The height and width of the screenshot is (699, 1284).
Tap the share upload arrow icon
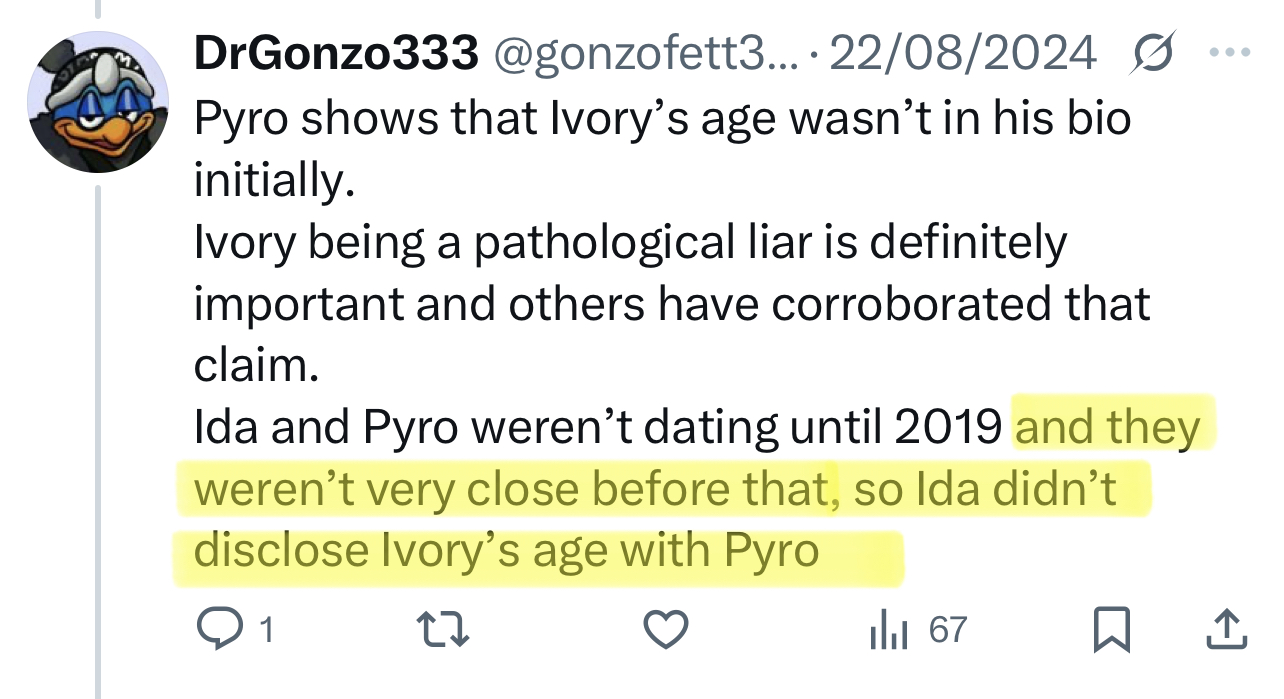point(1226,629)
